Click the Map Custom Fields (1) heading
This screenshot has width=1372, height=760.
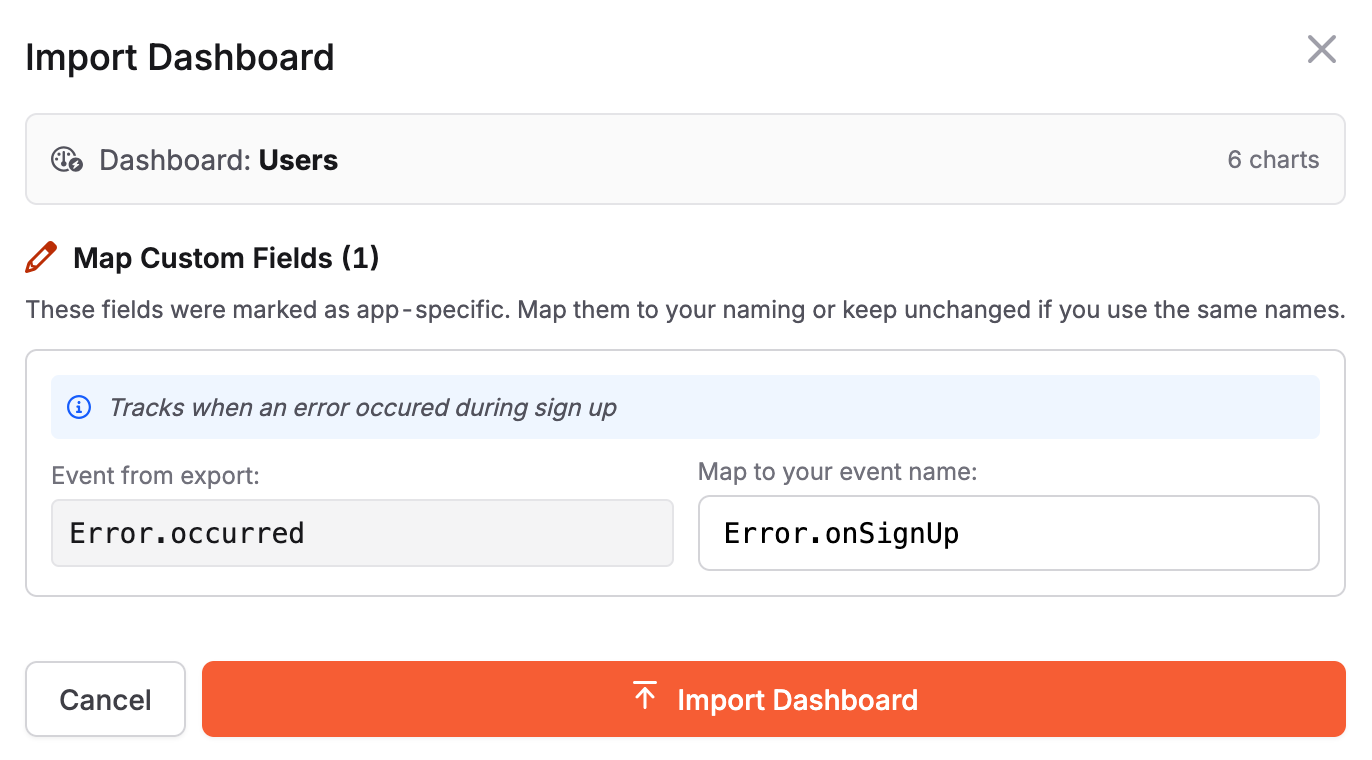coord(225,257)
